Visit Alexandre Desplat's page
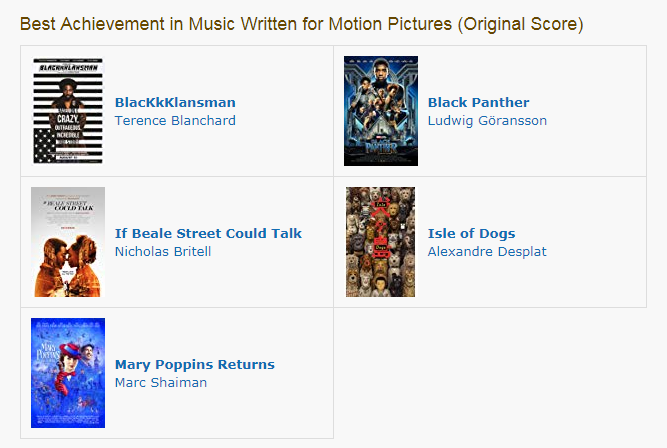Viewport: 667px width, 448px height. pos(487,252)
